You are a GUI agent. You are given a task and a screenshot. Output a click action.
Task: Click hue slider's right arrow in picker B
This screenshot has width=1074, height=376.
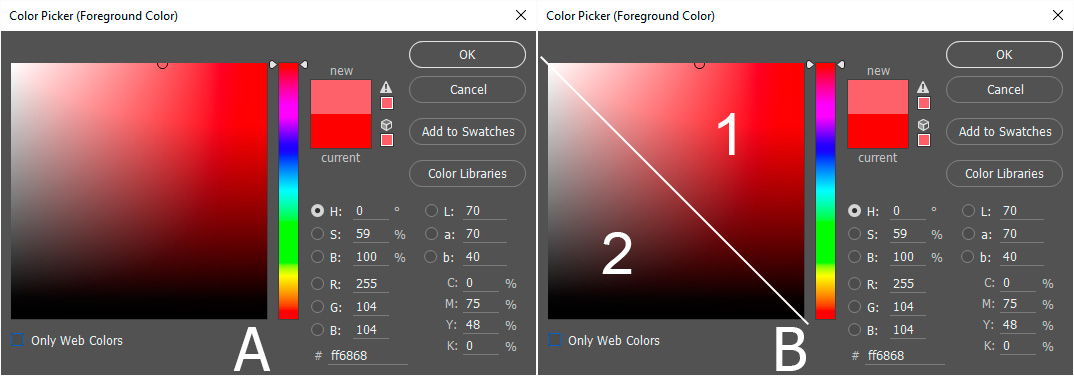(841, 64)
